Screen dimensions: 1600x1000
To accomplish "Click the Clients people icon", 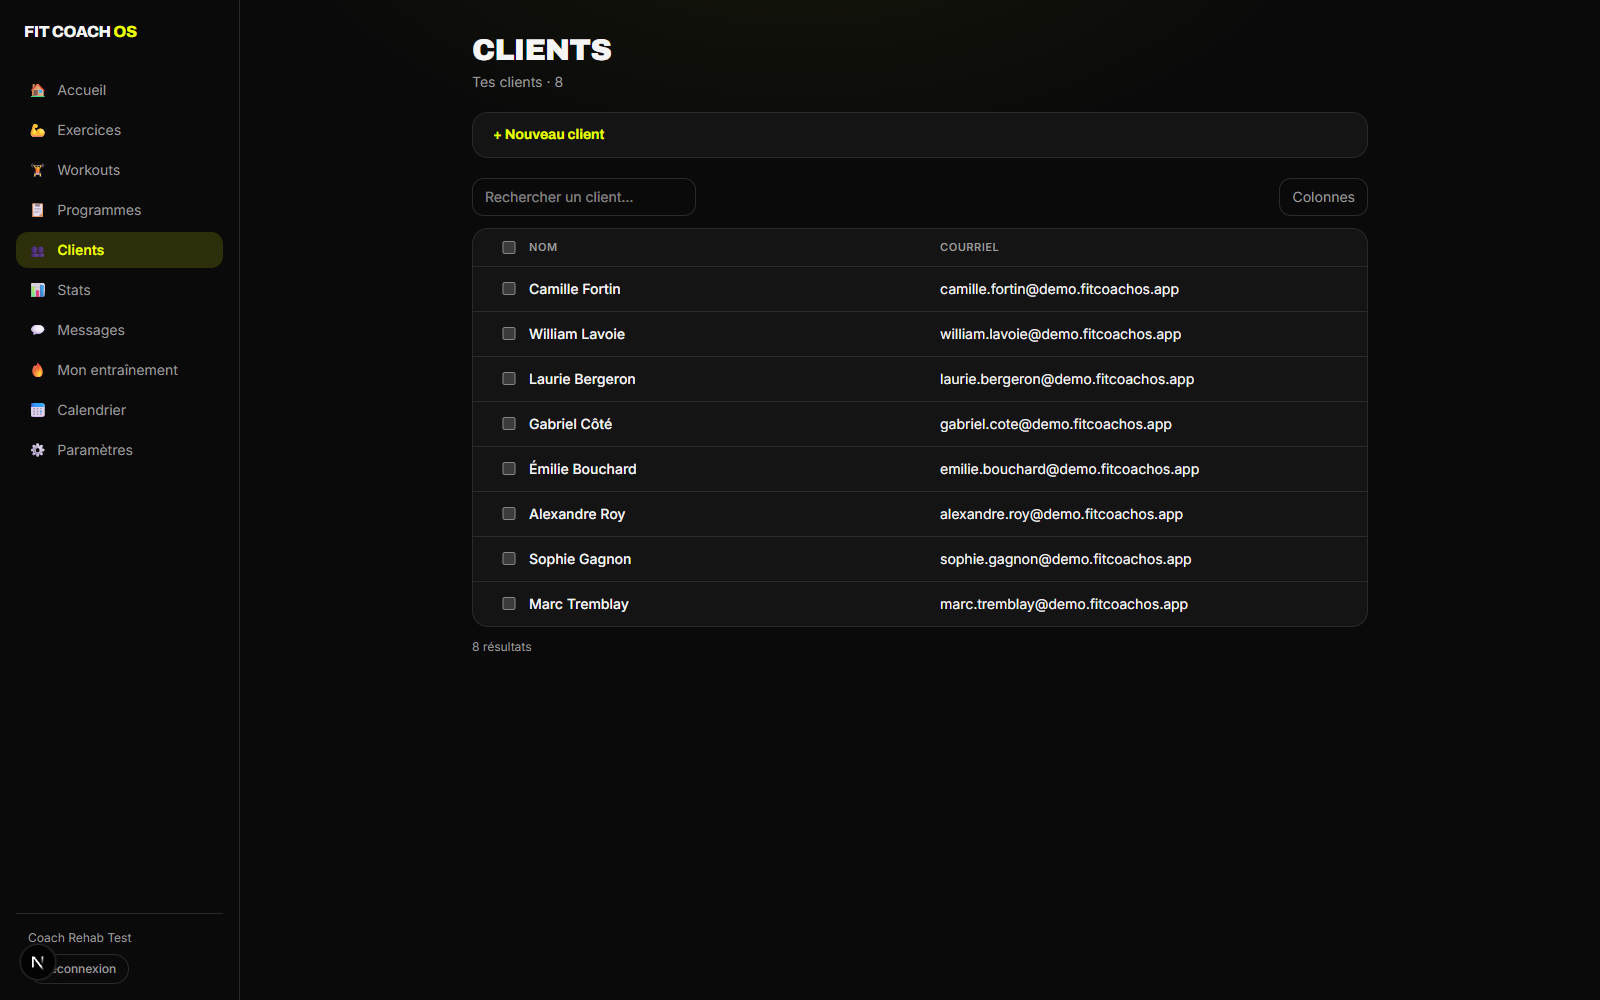I will [38, 250].
